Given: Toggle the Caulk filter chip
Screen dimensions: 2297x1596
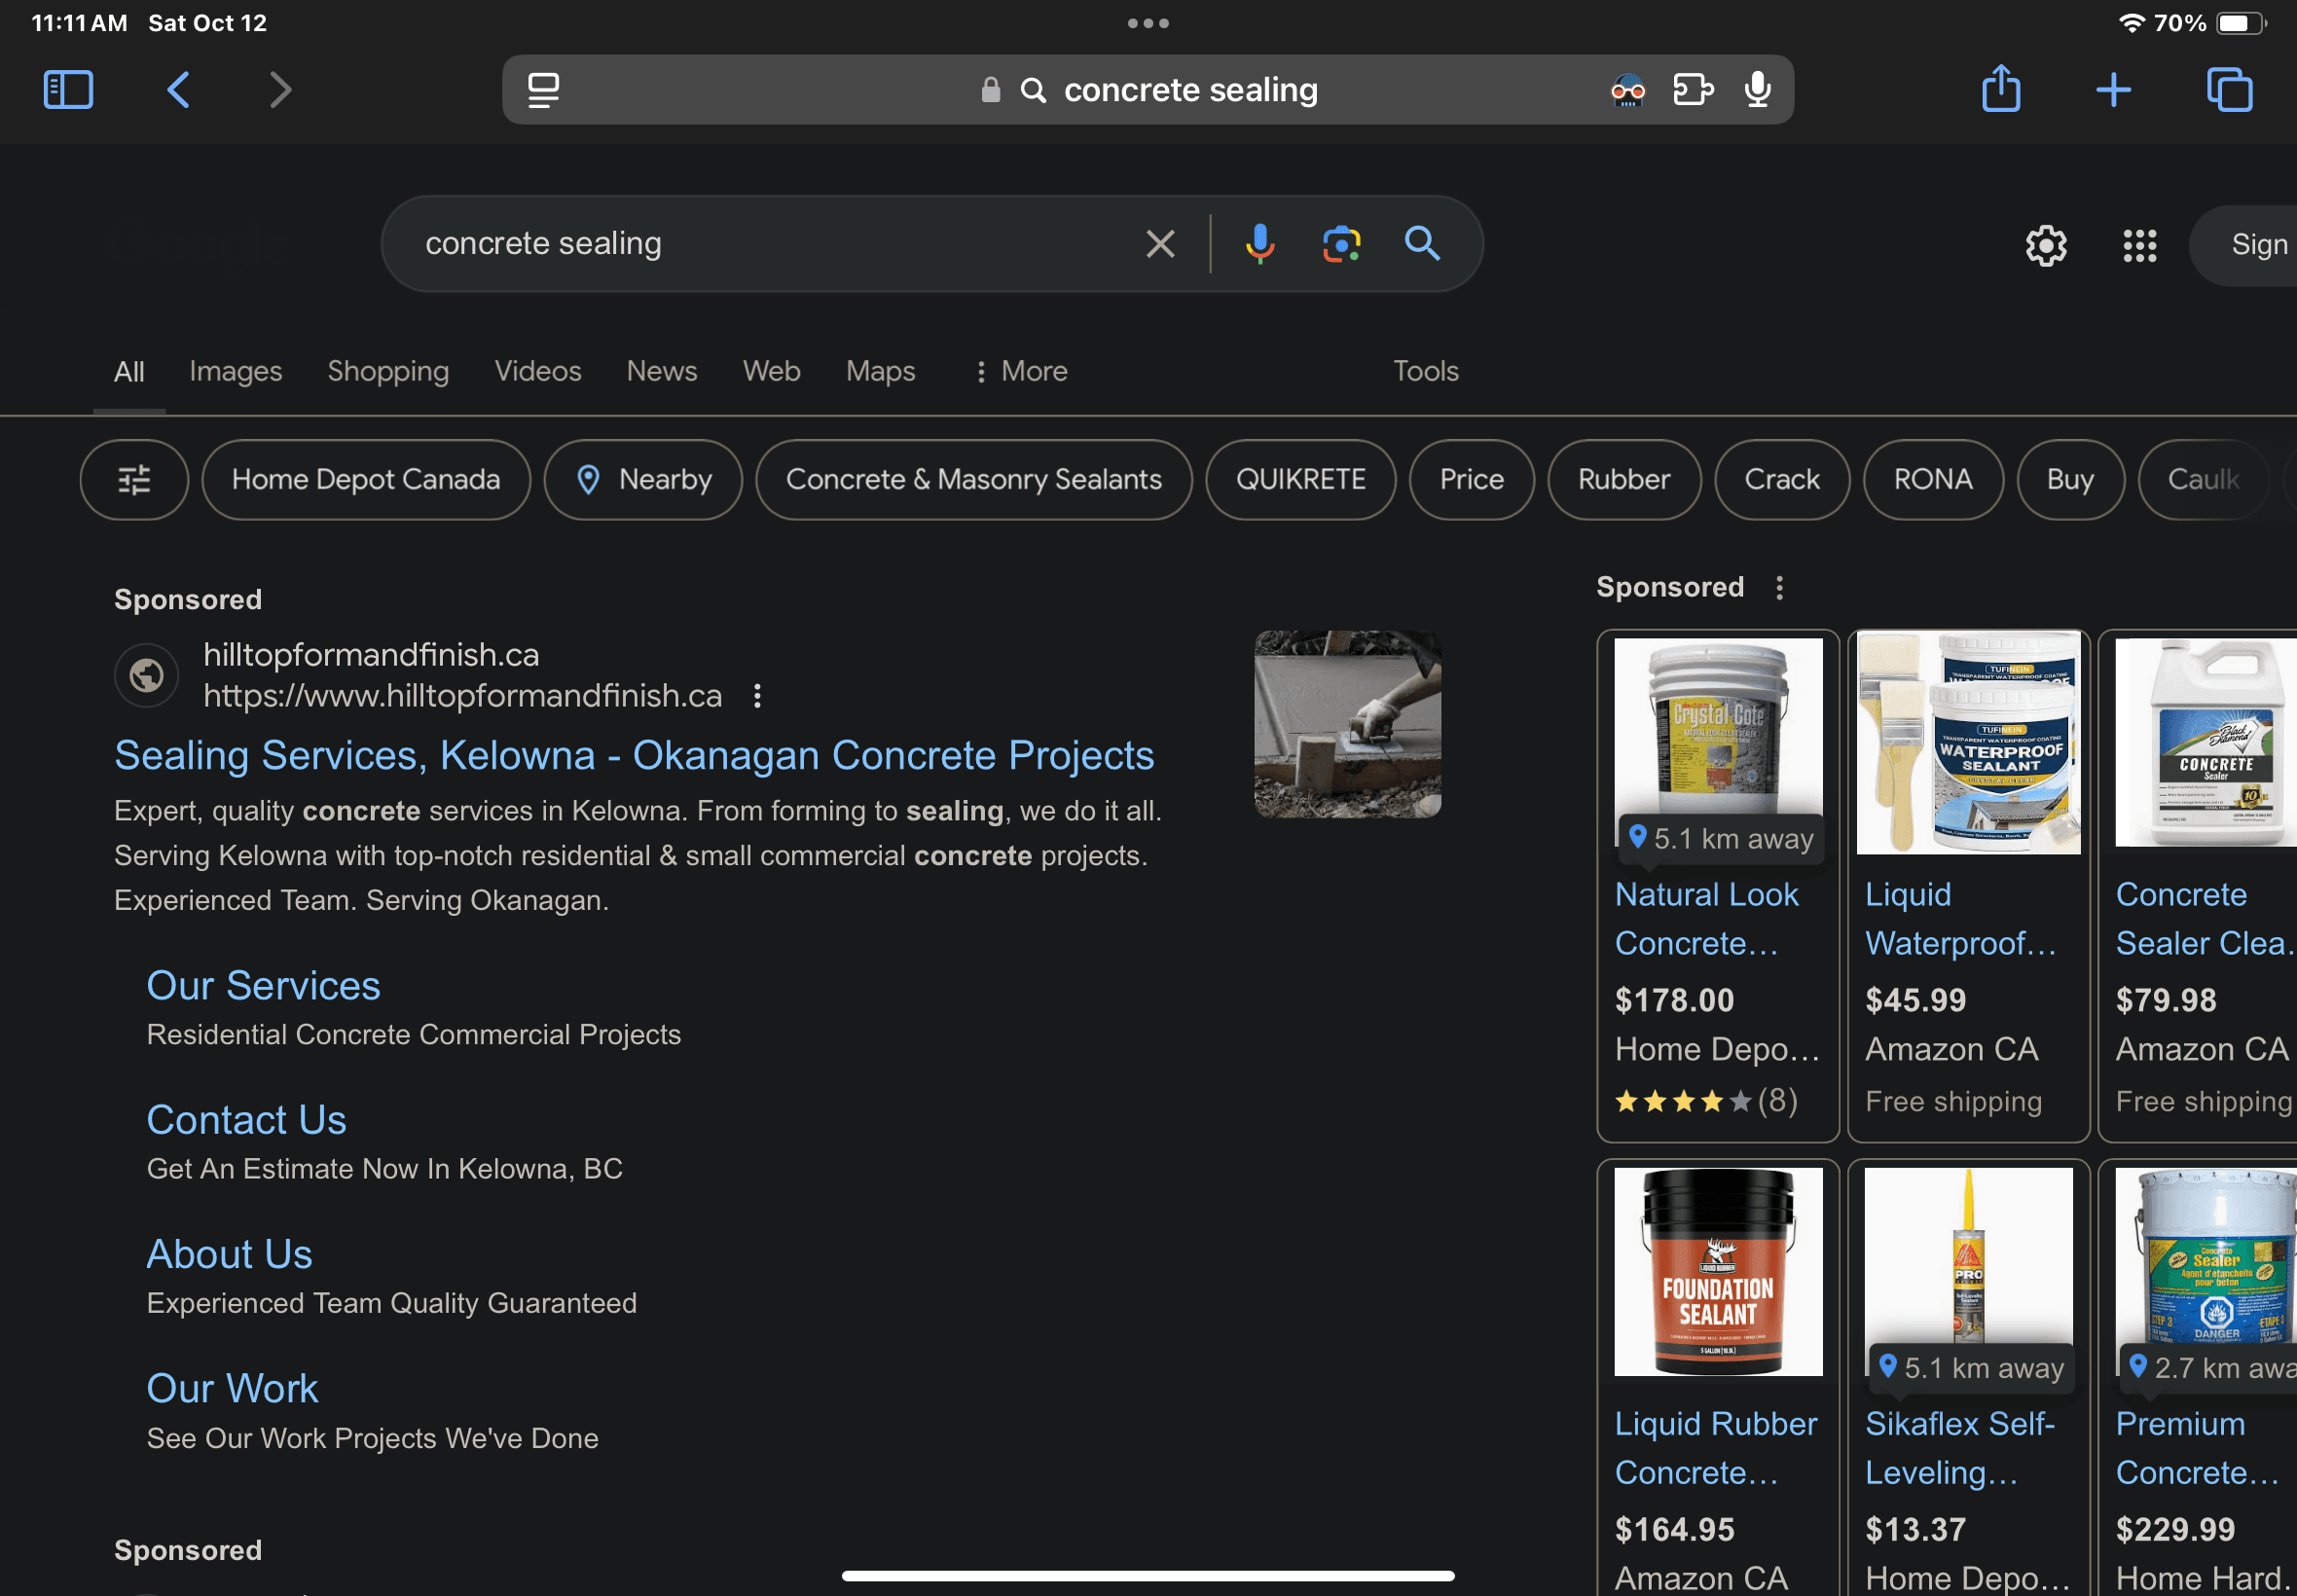Looking at the screenshot, I should [x=2203, y=480].
